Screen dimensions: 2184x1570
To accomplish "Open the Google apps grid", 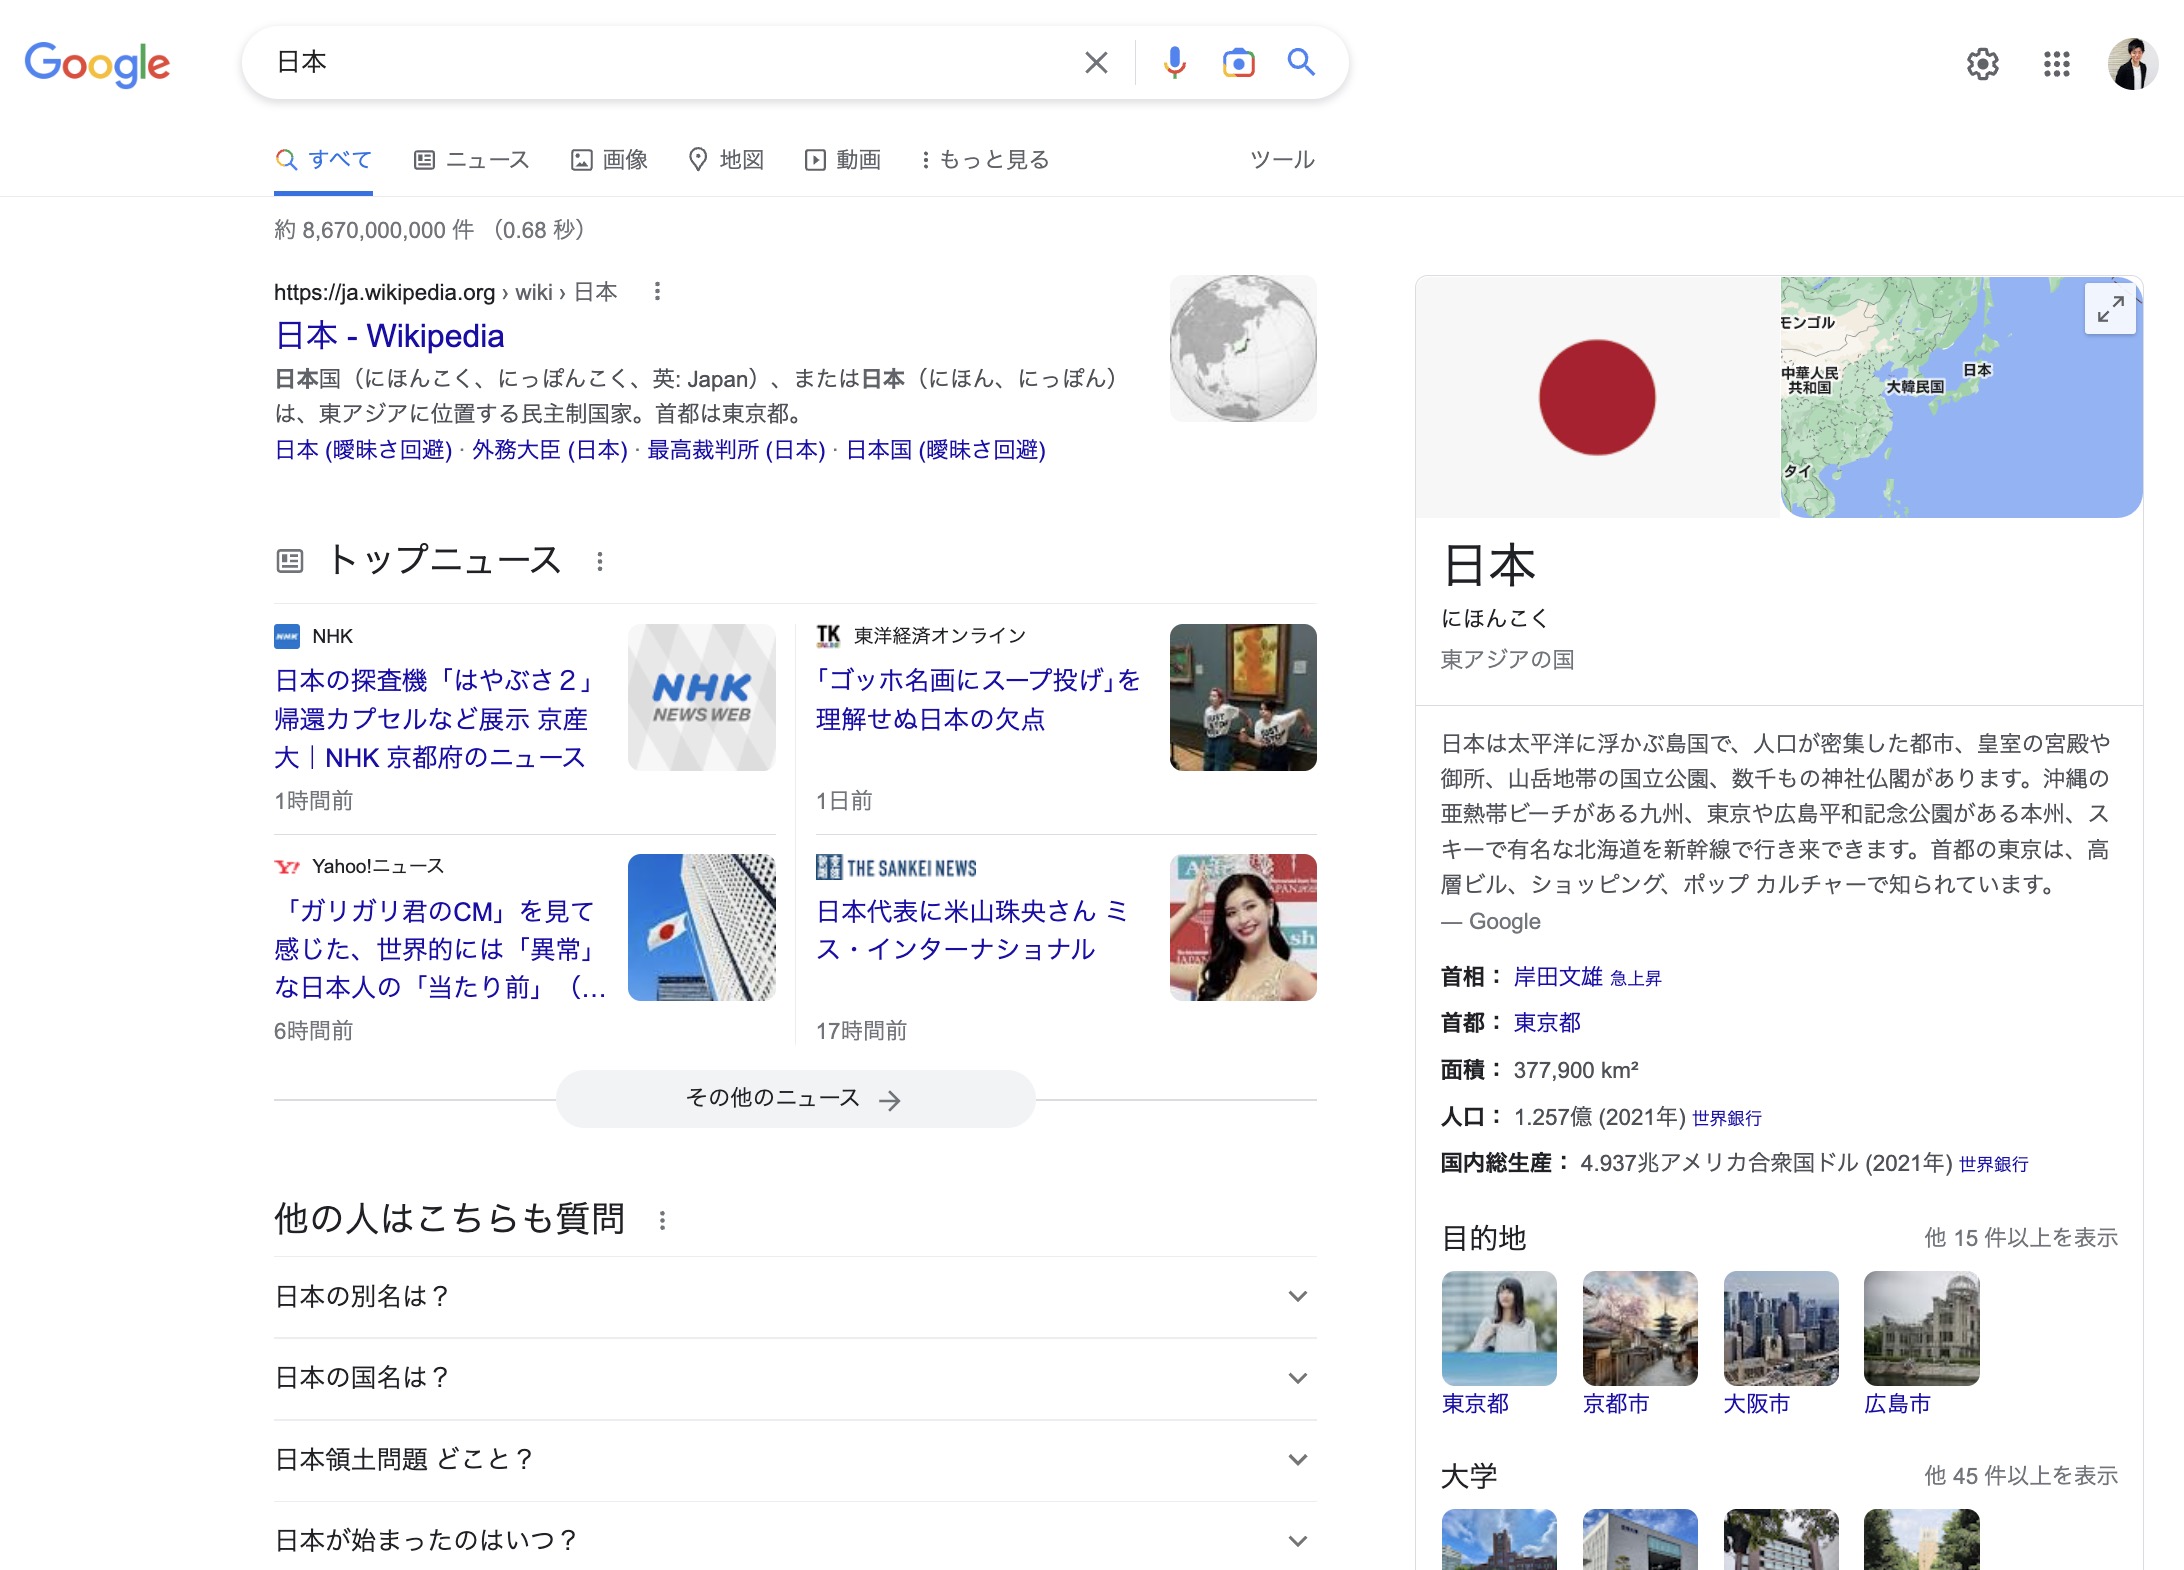I will (2056, 65).
